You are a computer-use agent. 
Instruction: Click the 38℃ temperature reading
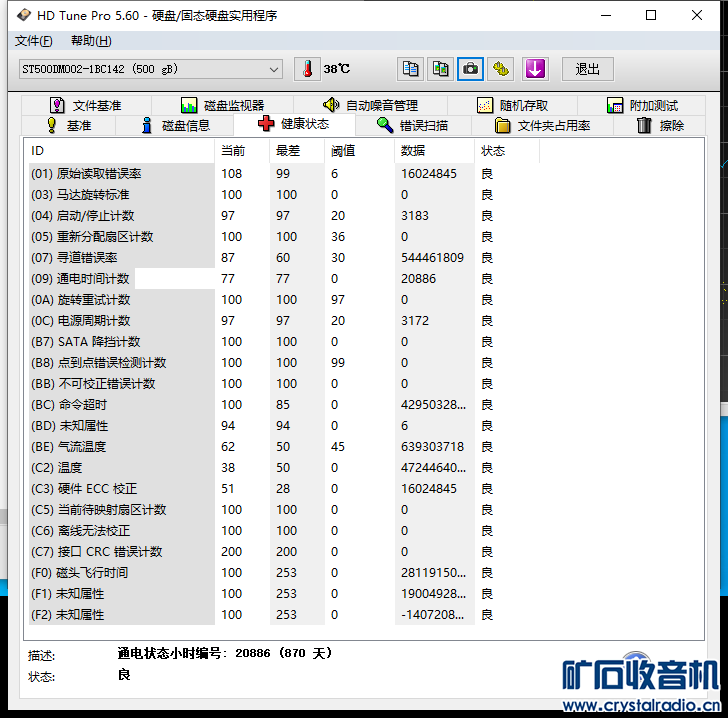coord(337,69)
